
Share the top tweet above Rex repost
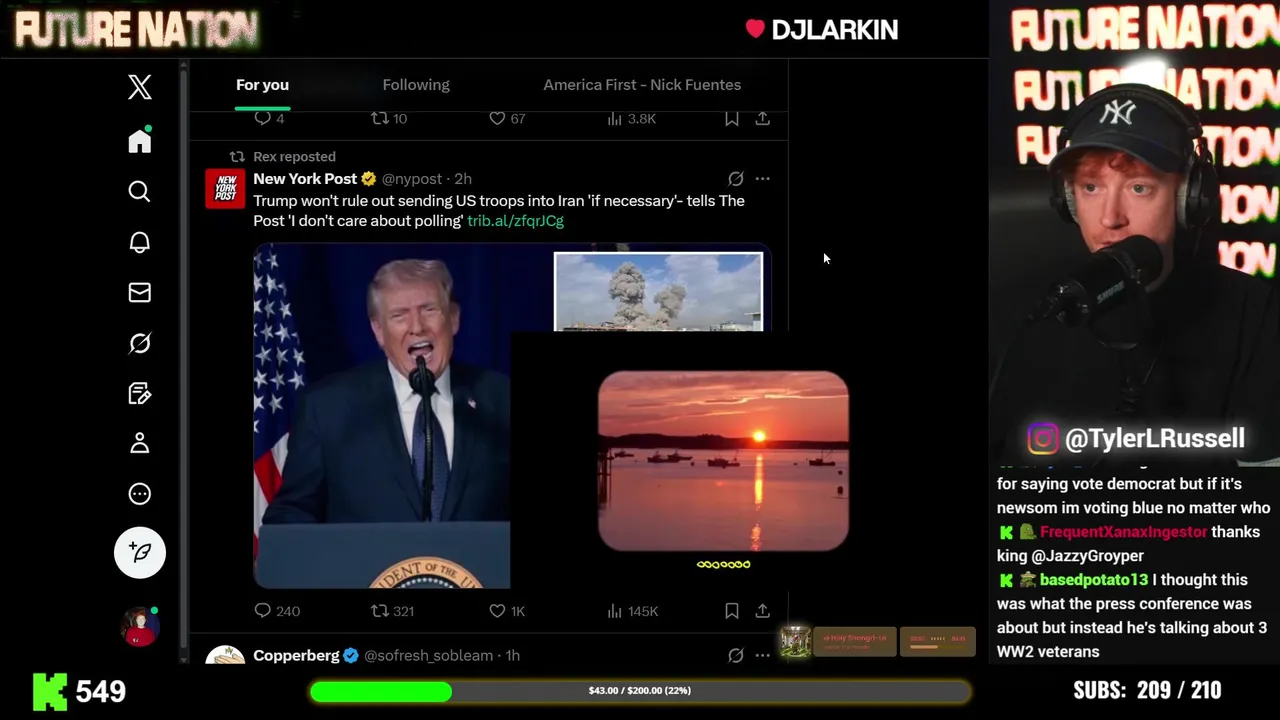(x=763, y=119)
